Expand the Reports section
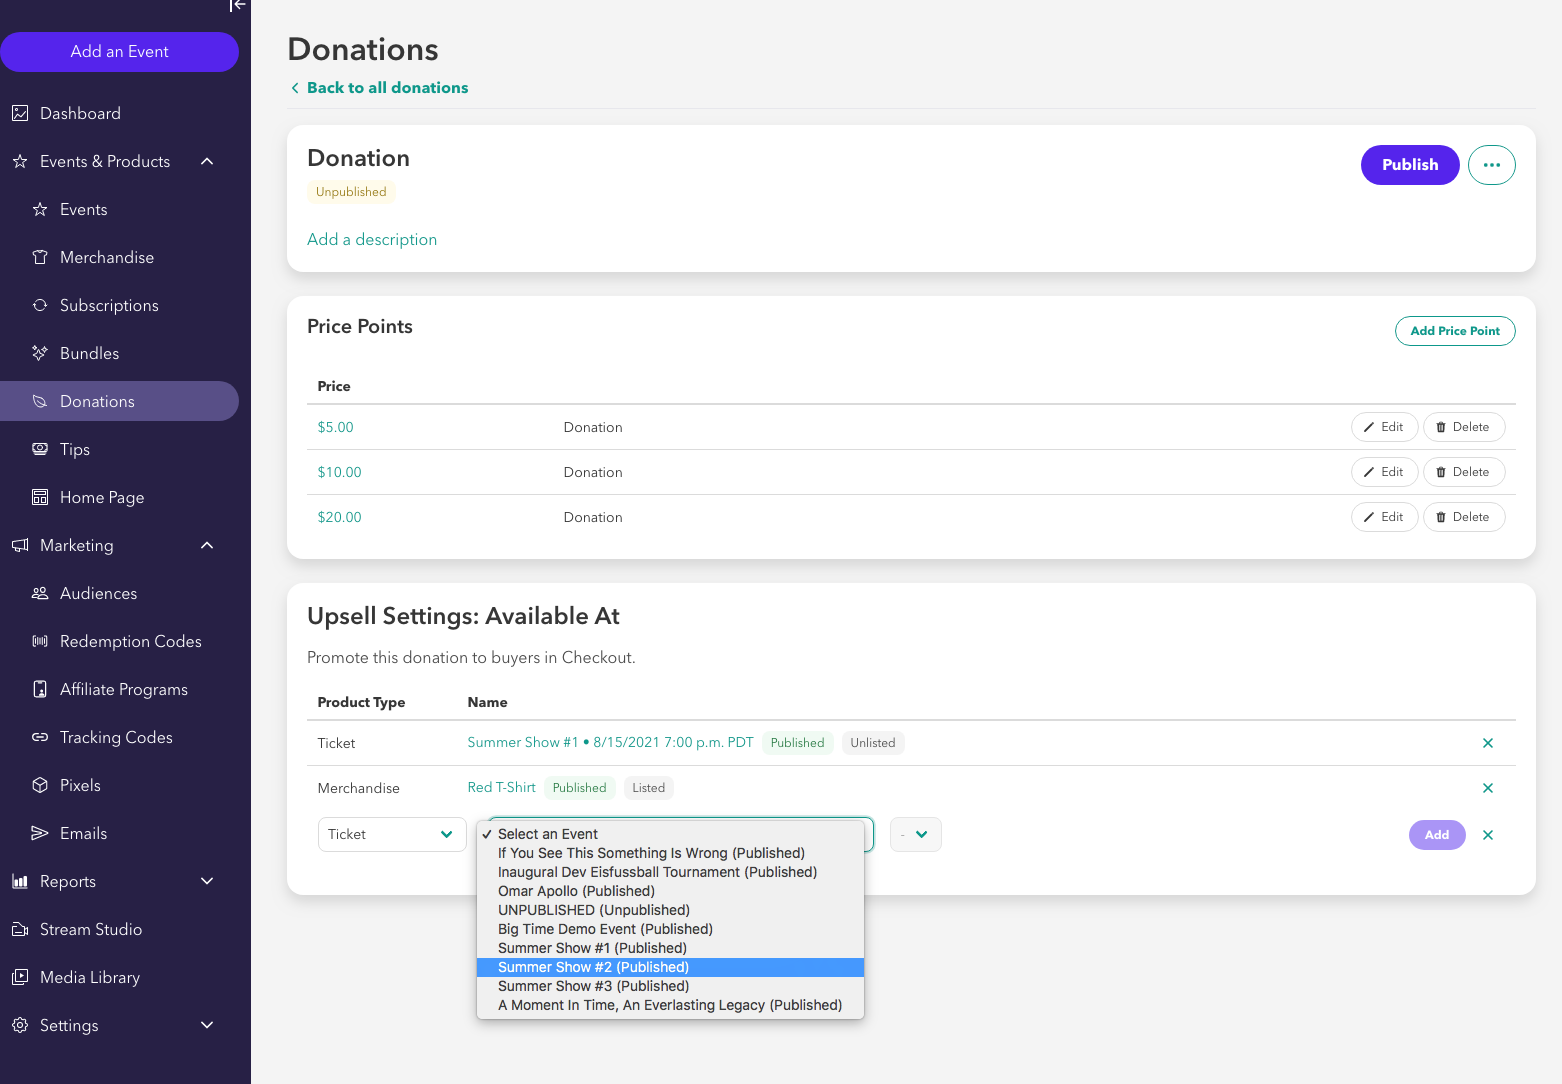The width and height of the screenshot is (1562, 1084). pyautogui.click(x=207, y=882)
